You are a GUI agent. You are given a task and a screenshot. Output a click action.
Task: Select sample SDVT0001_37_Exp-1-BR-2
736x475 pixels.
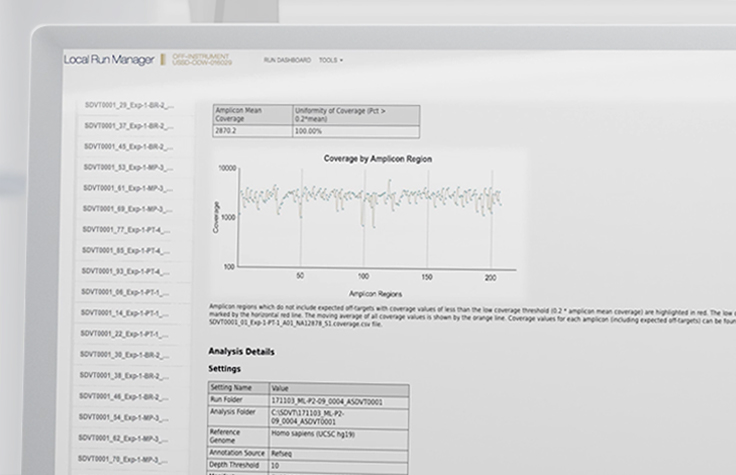128,125
